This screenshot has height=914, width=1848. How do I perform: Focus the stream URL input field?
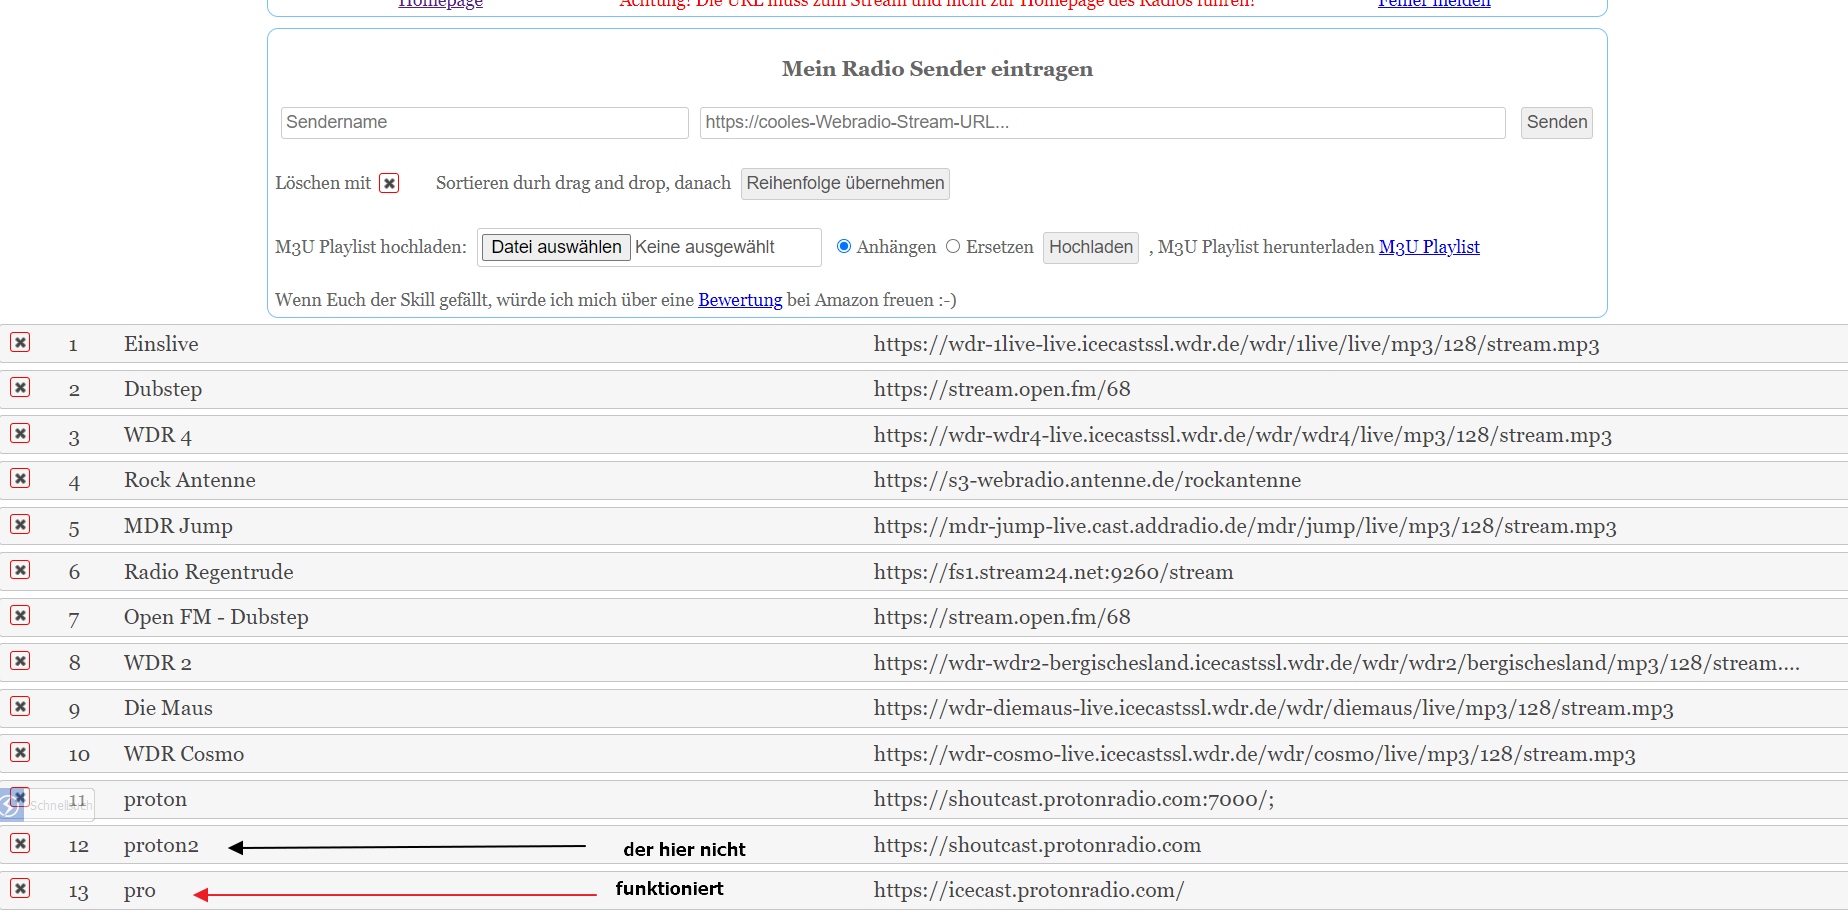pos(1103,122)
